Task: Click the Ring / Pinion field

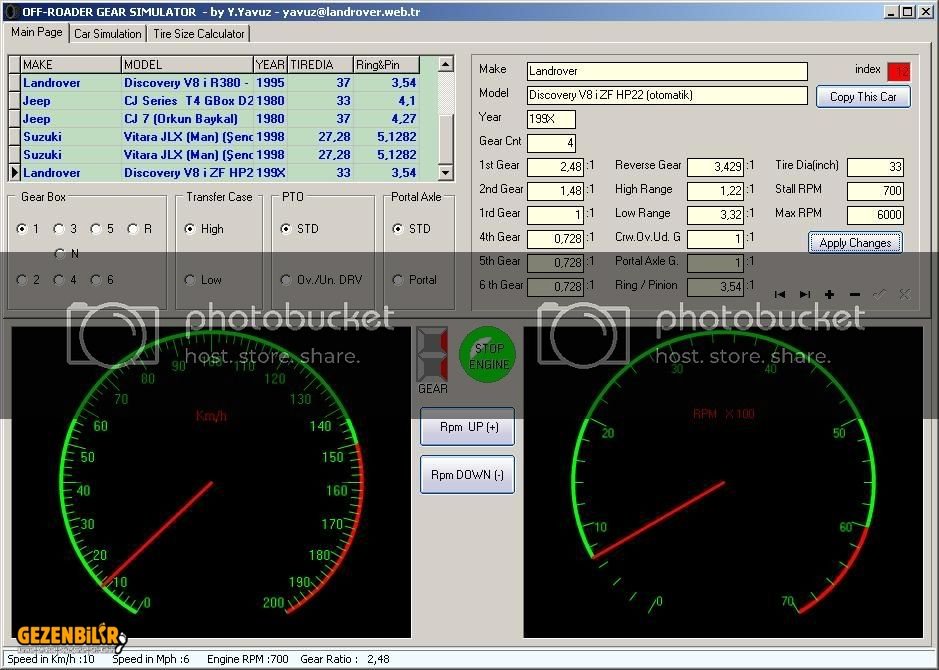Action: pyautogui.click(x=715, y=287)
